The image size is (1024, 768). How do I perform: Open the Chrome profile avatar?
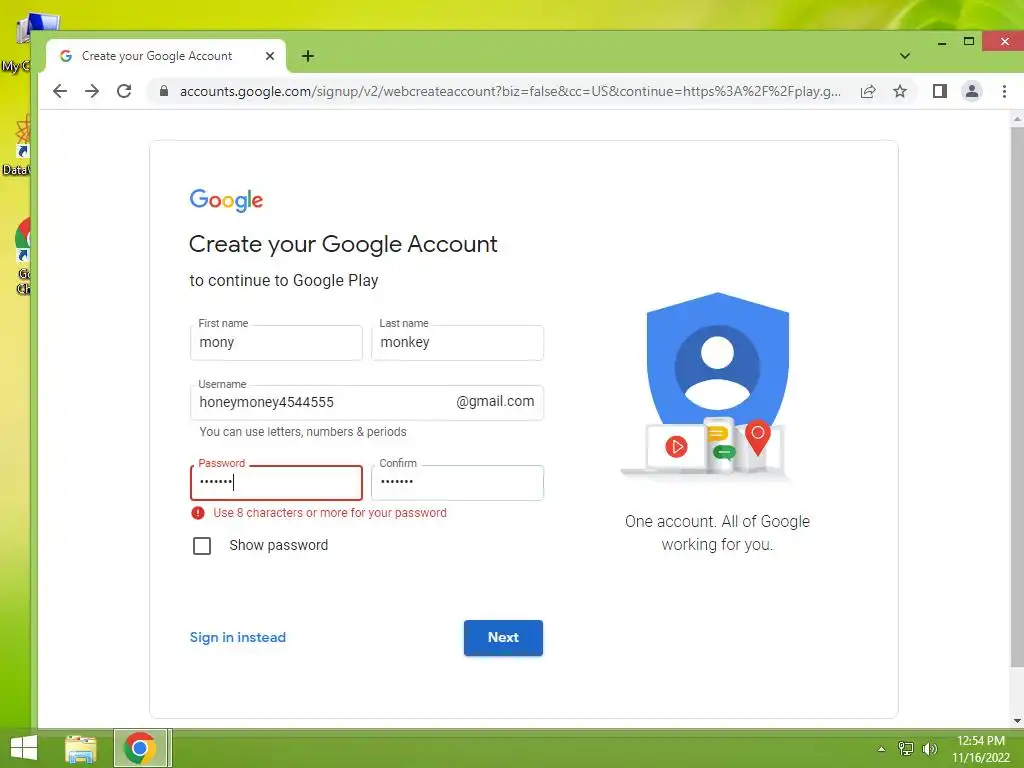point(972,91)
